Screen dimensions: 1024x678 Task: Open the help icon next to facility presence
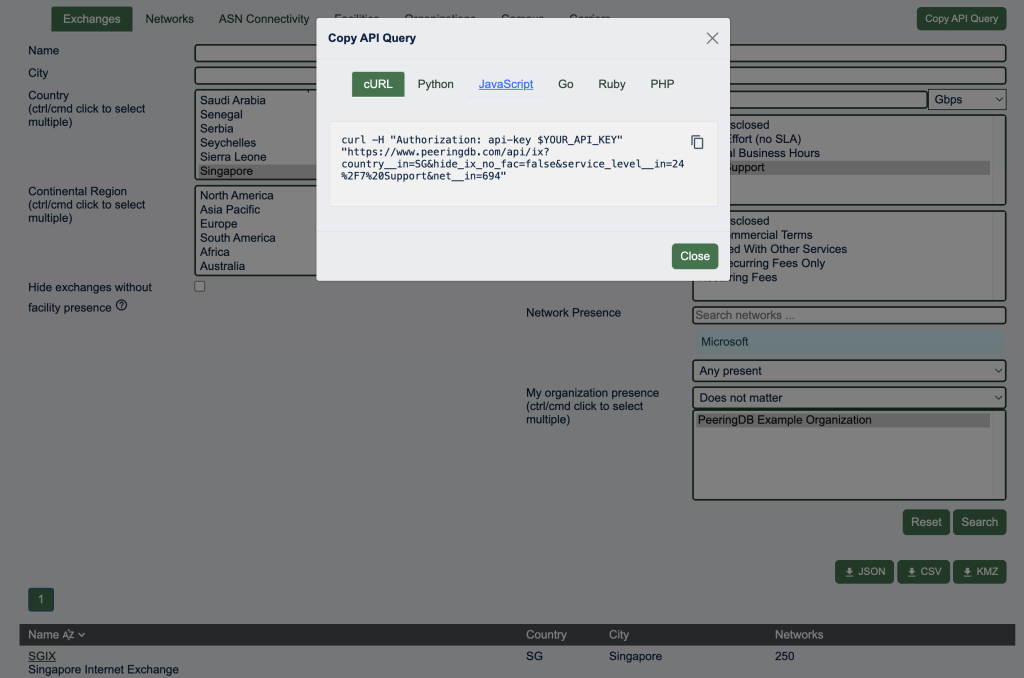121,305
